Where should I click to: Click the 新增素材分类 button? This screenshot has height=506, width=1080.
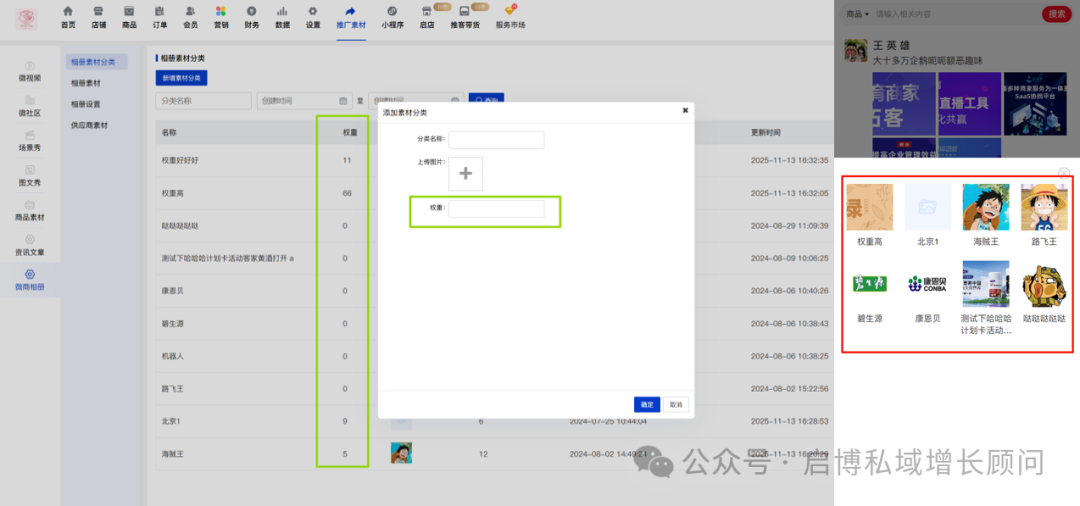coord(181,78)
